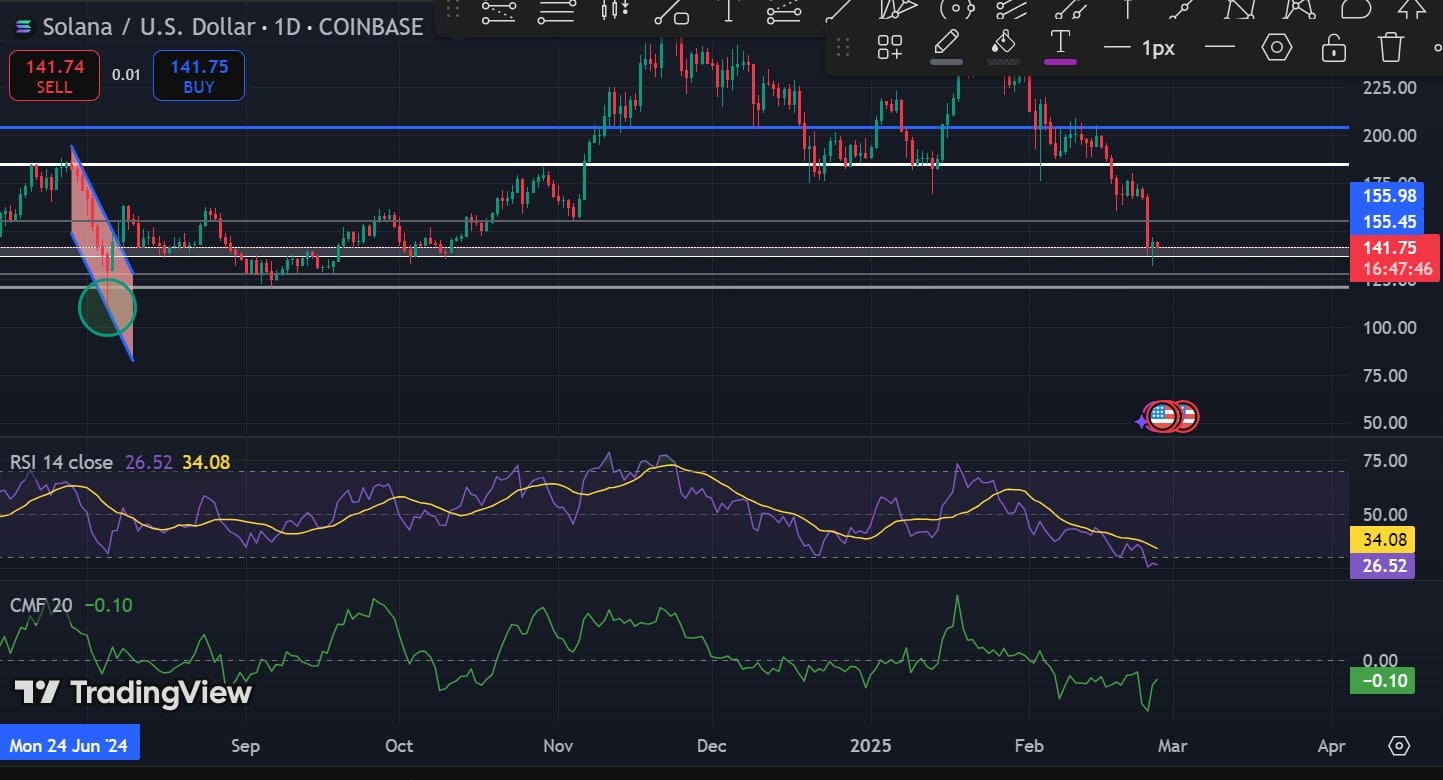Click the CMF 20 indicator label
This screenshot has width=1443, height=780.
[42, 605]
